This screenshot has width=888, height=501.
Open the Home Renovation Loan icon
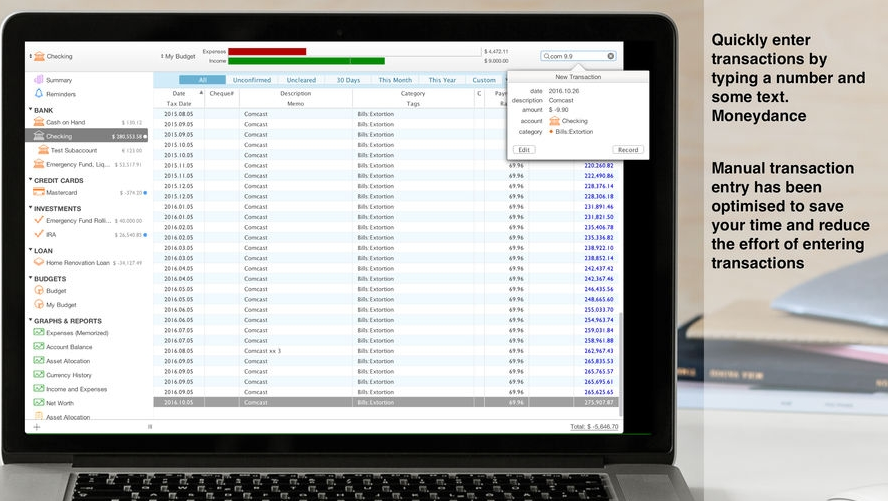coord(39,262)
